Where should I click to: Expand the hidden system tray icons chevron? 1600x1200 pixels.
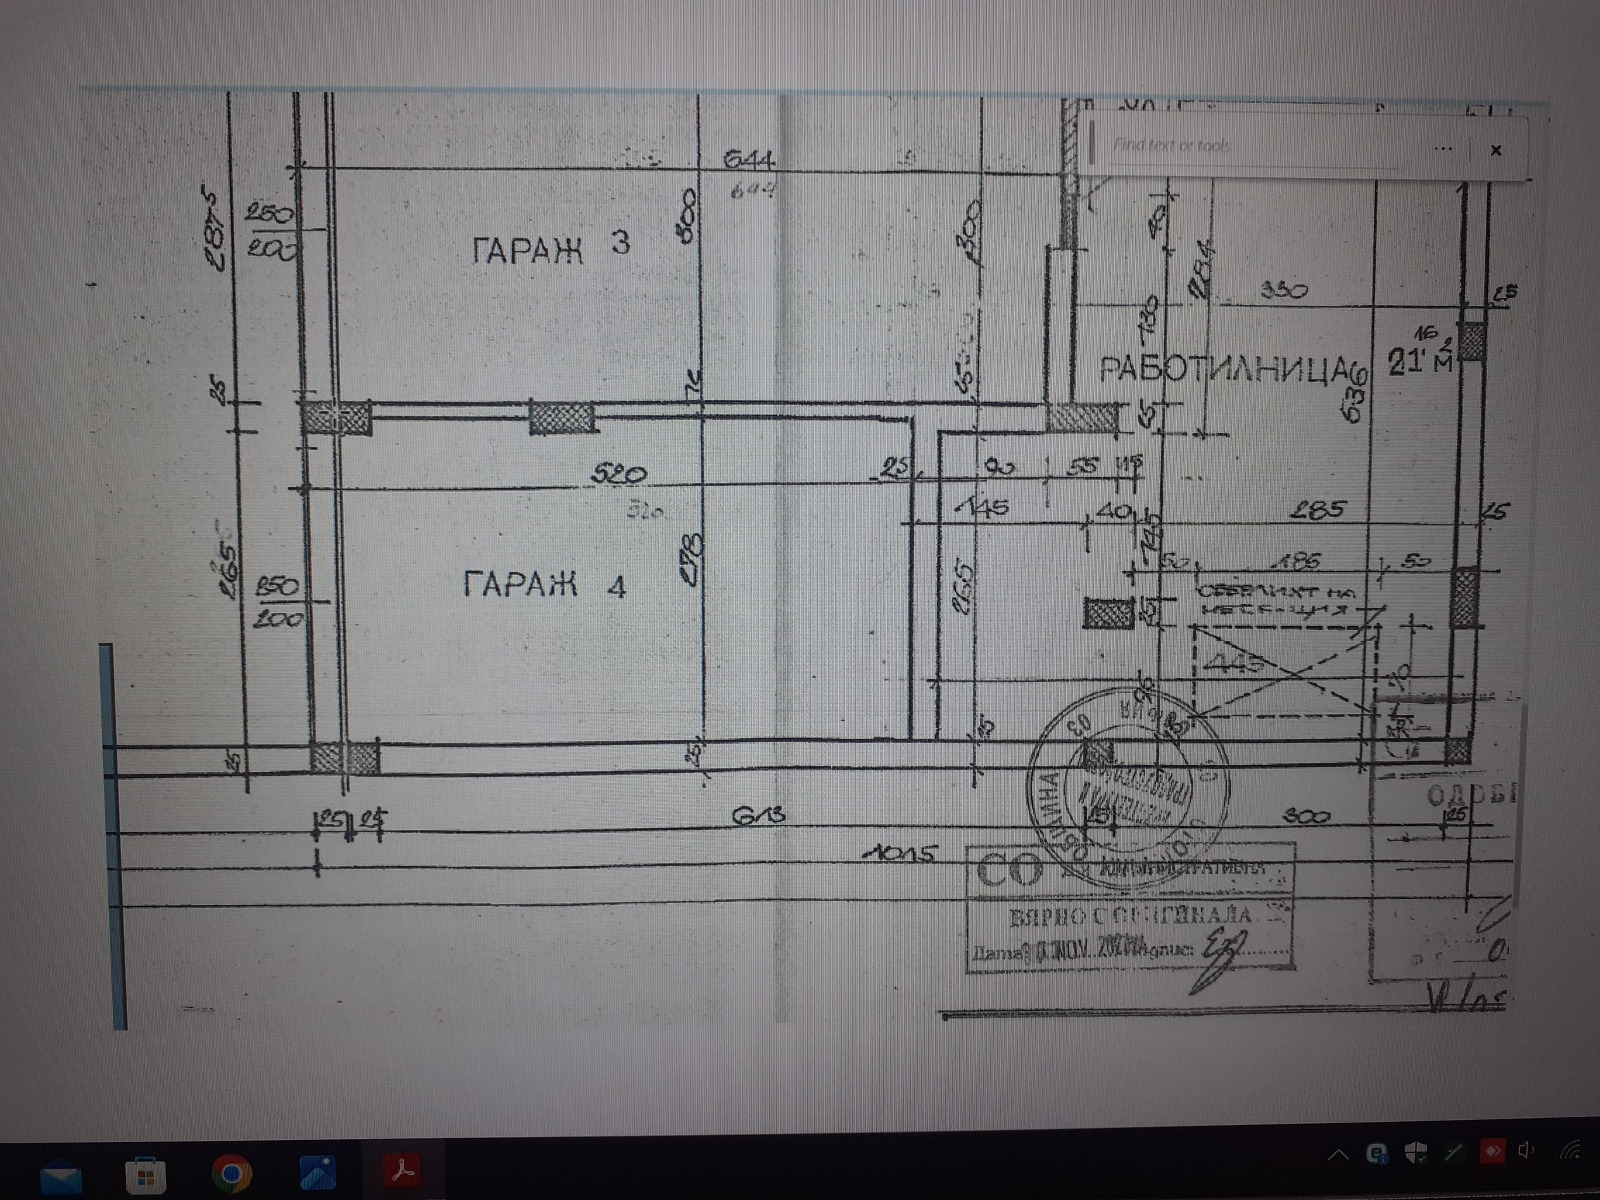[x=1337, y=1156]
